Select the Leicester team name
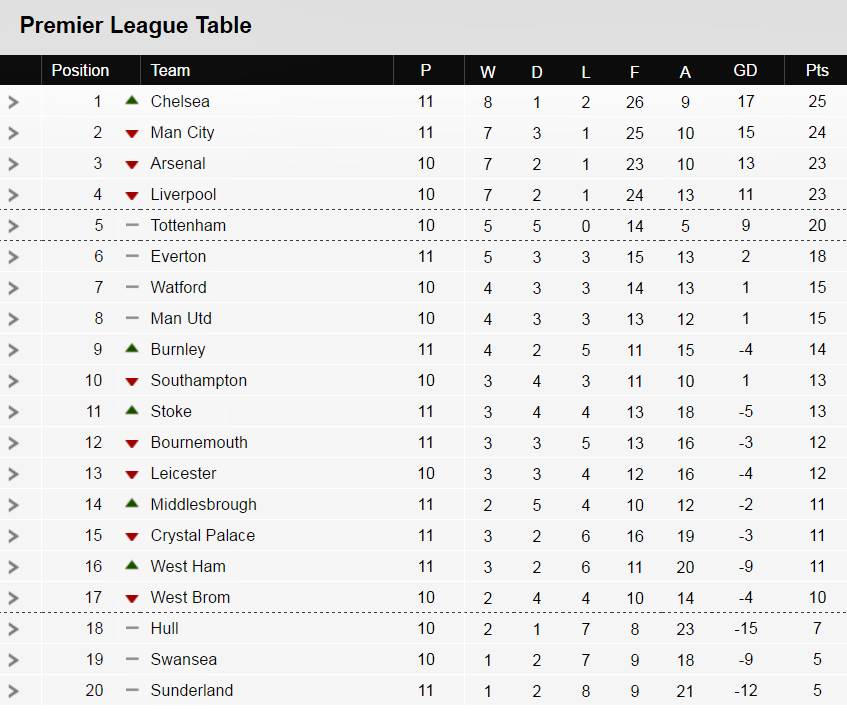 (183, 473)
